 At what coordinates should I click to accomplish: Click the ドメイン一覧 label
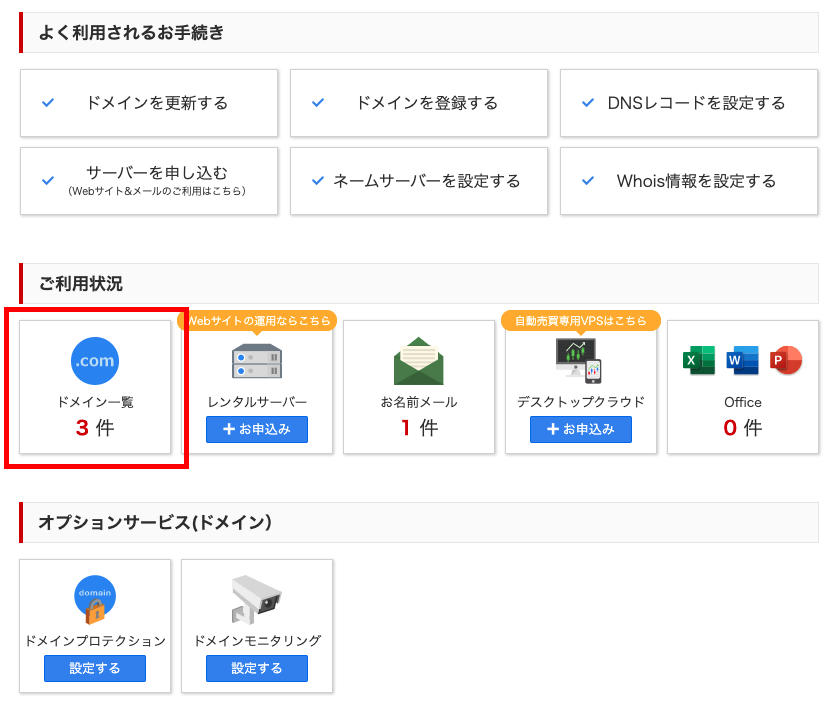pos(95,402)
